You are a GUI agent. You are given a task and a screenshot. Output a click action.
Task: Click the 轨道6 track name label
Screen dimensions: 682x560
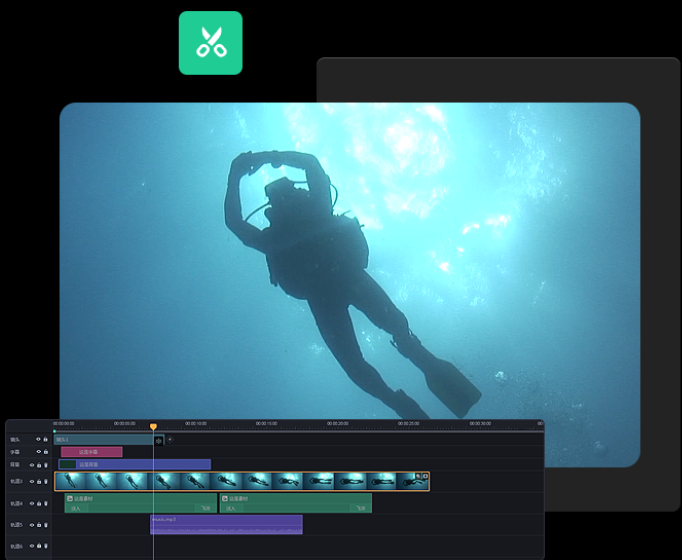coord(17,546)
